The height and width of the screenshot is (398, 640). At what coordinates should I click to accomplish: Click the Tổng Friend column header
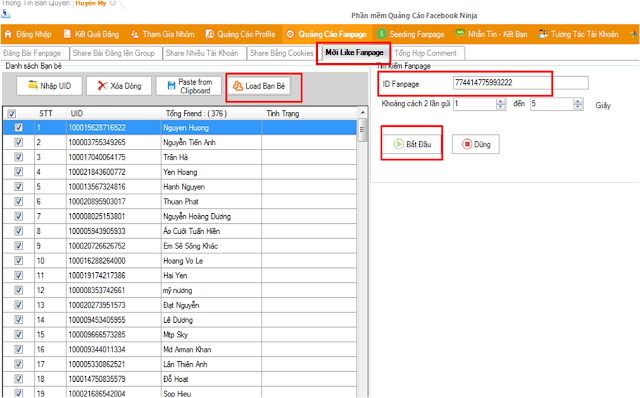point(211,113)
